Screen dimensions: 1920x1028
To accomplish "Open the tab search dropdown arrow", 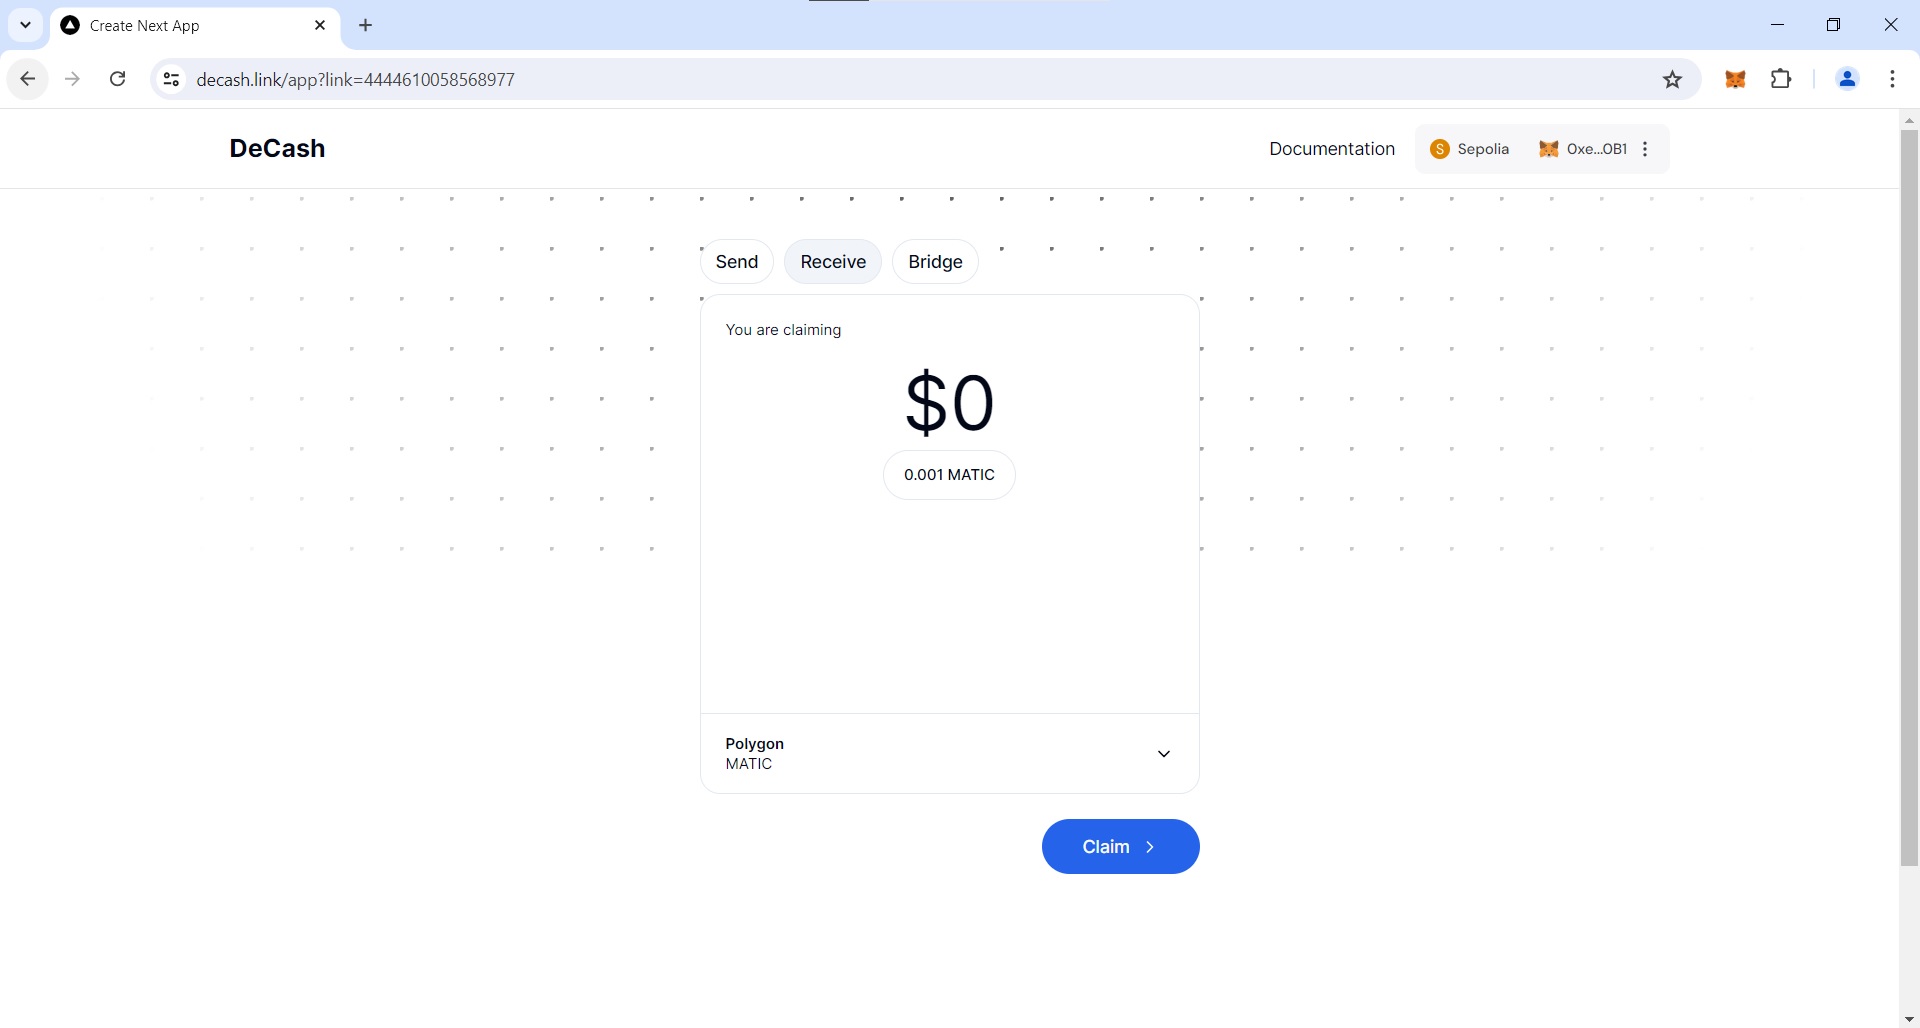I will click(26, 25).
